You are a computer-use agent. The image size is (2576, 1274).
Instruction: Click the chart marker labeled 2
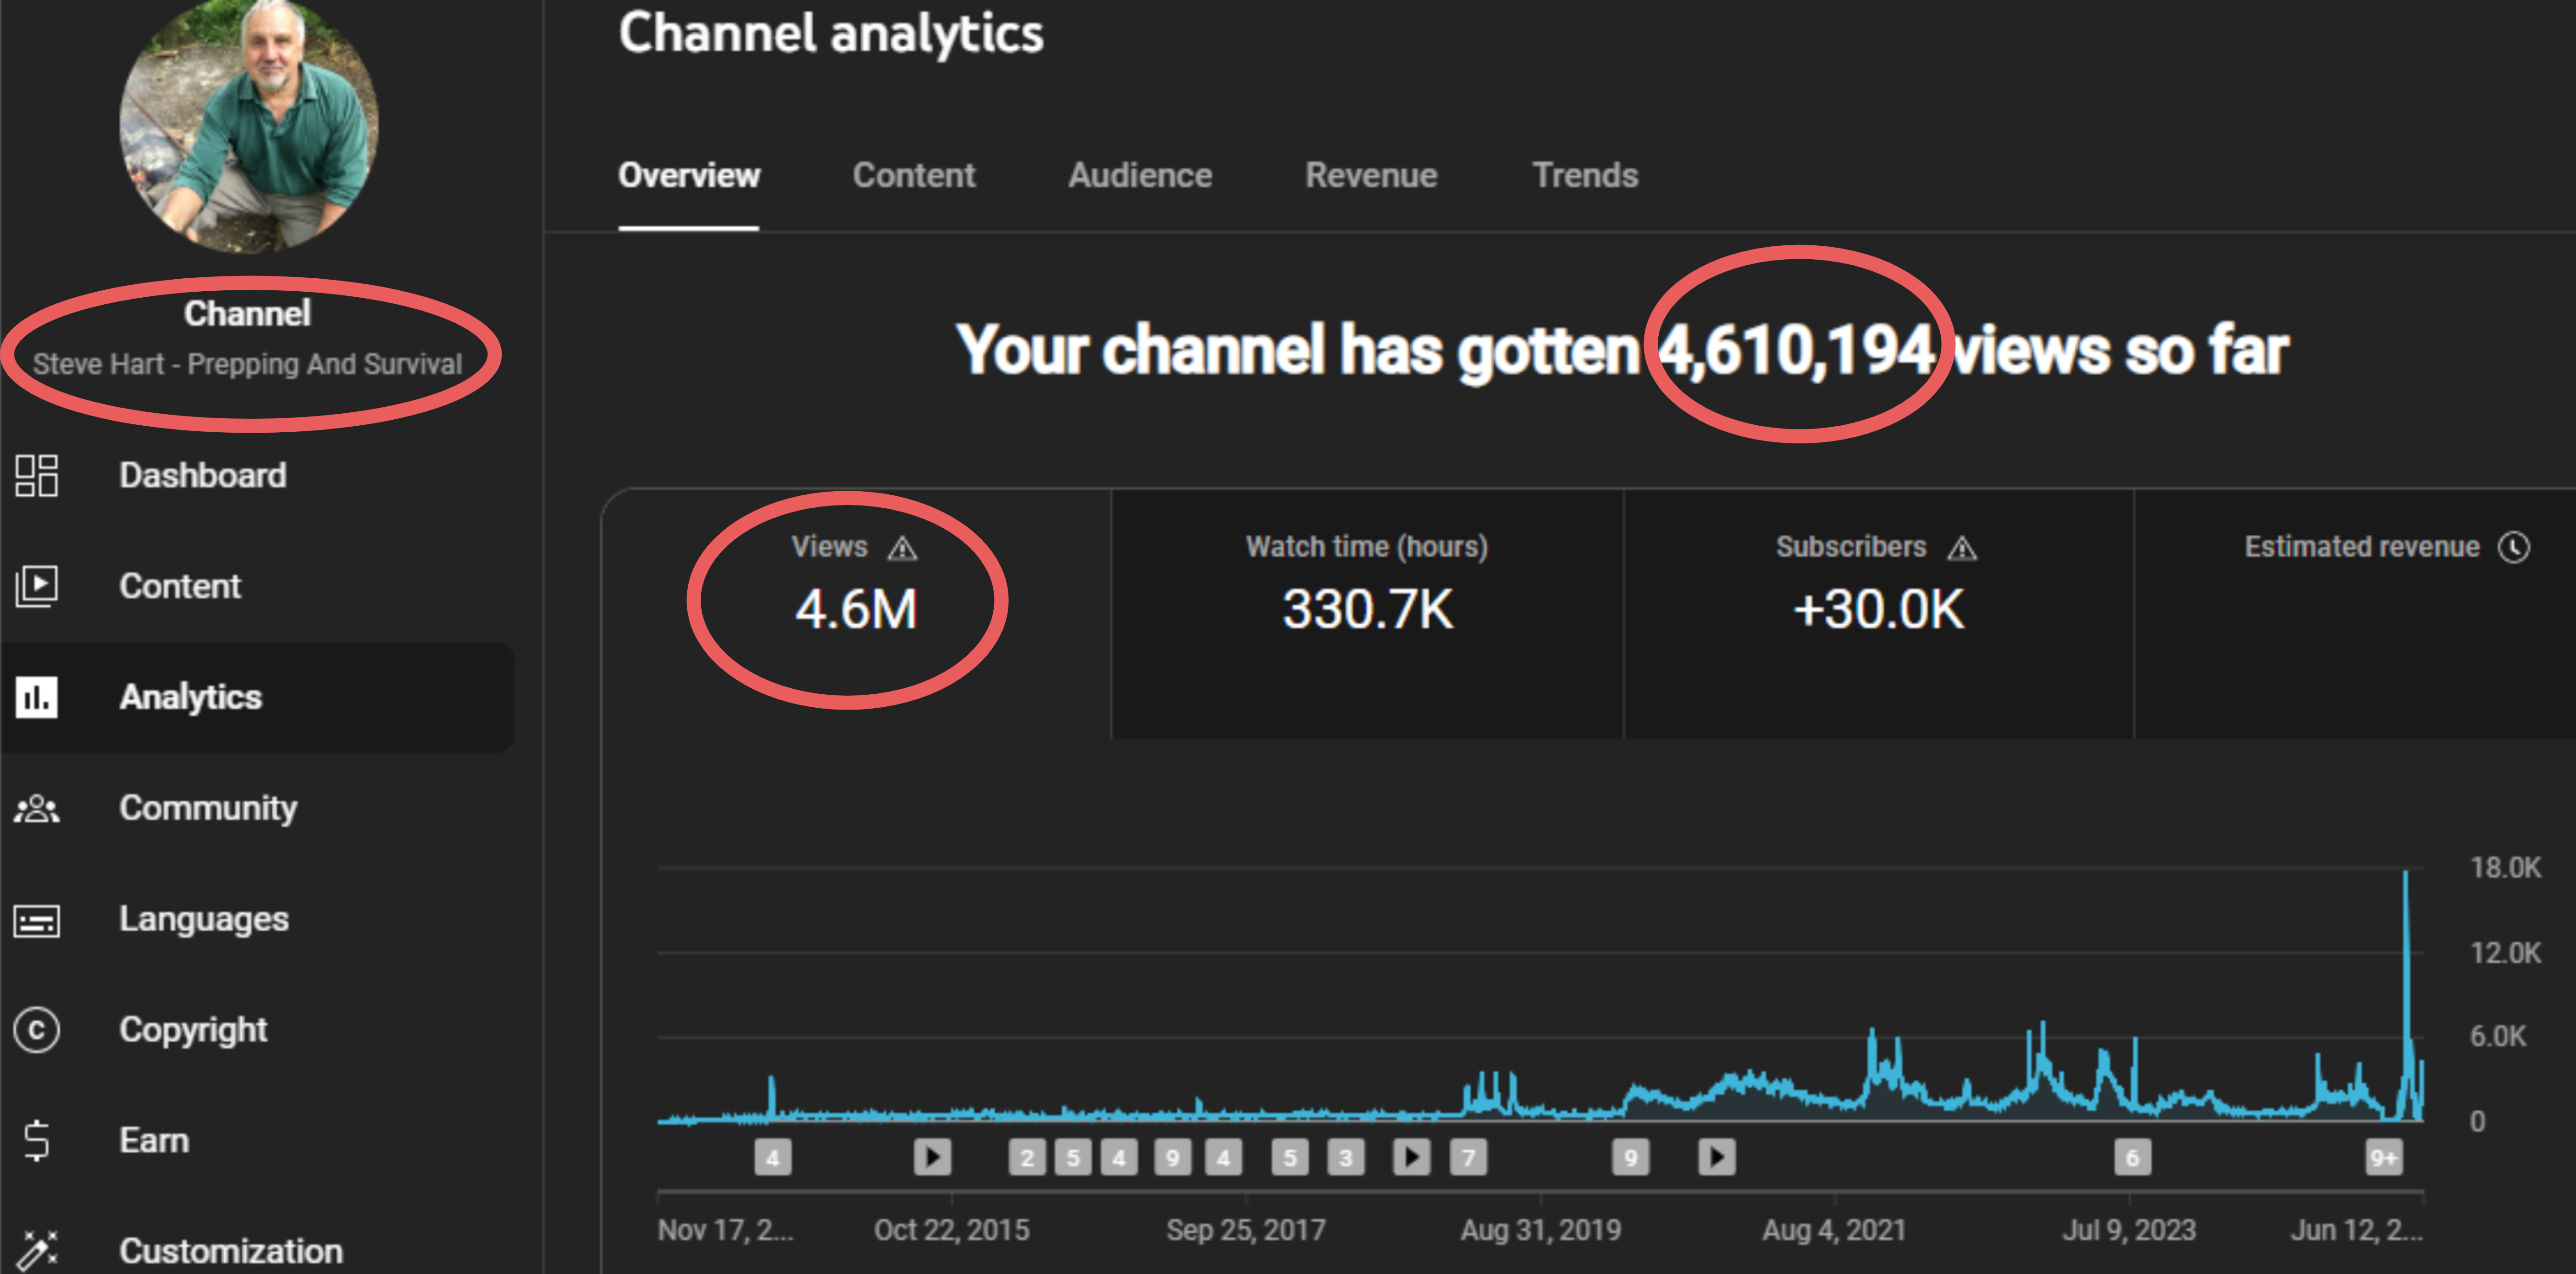(1027, 1158)
